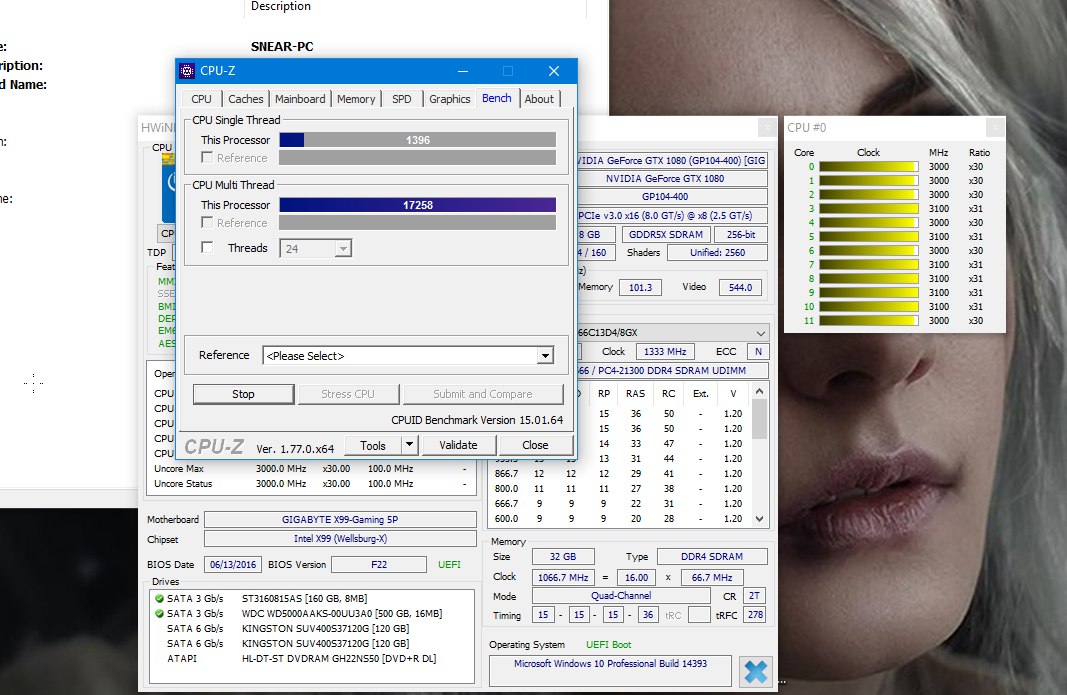
Task: Open the SPD tab
Action: point(401,99)
